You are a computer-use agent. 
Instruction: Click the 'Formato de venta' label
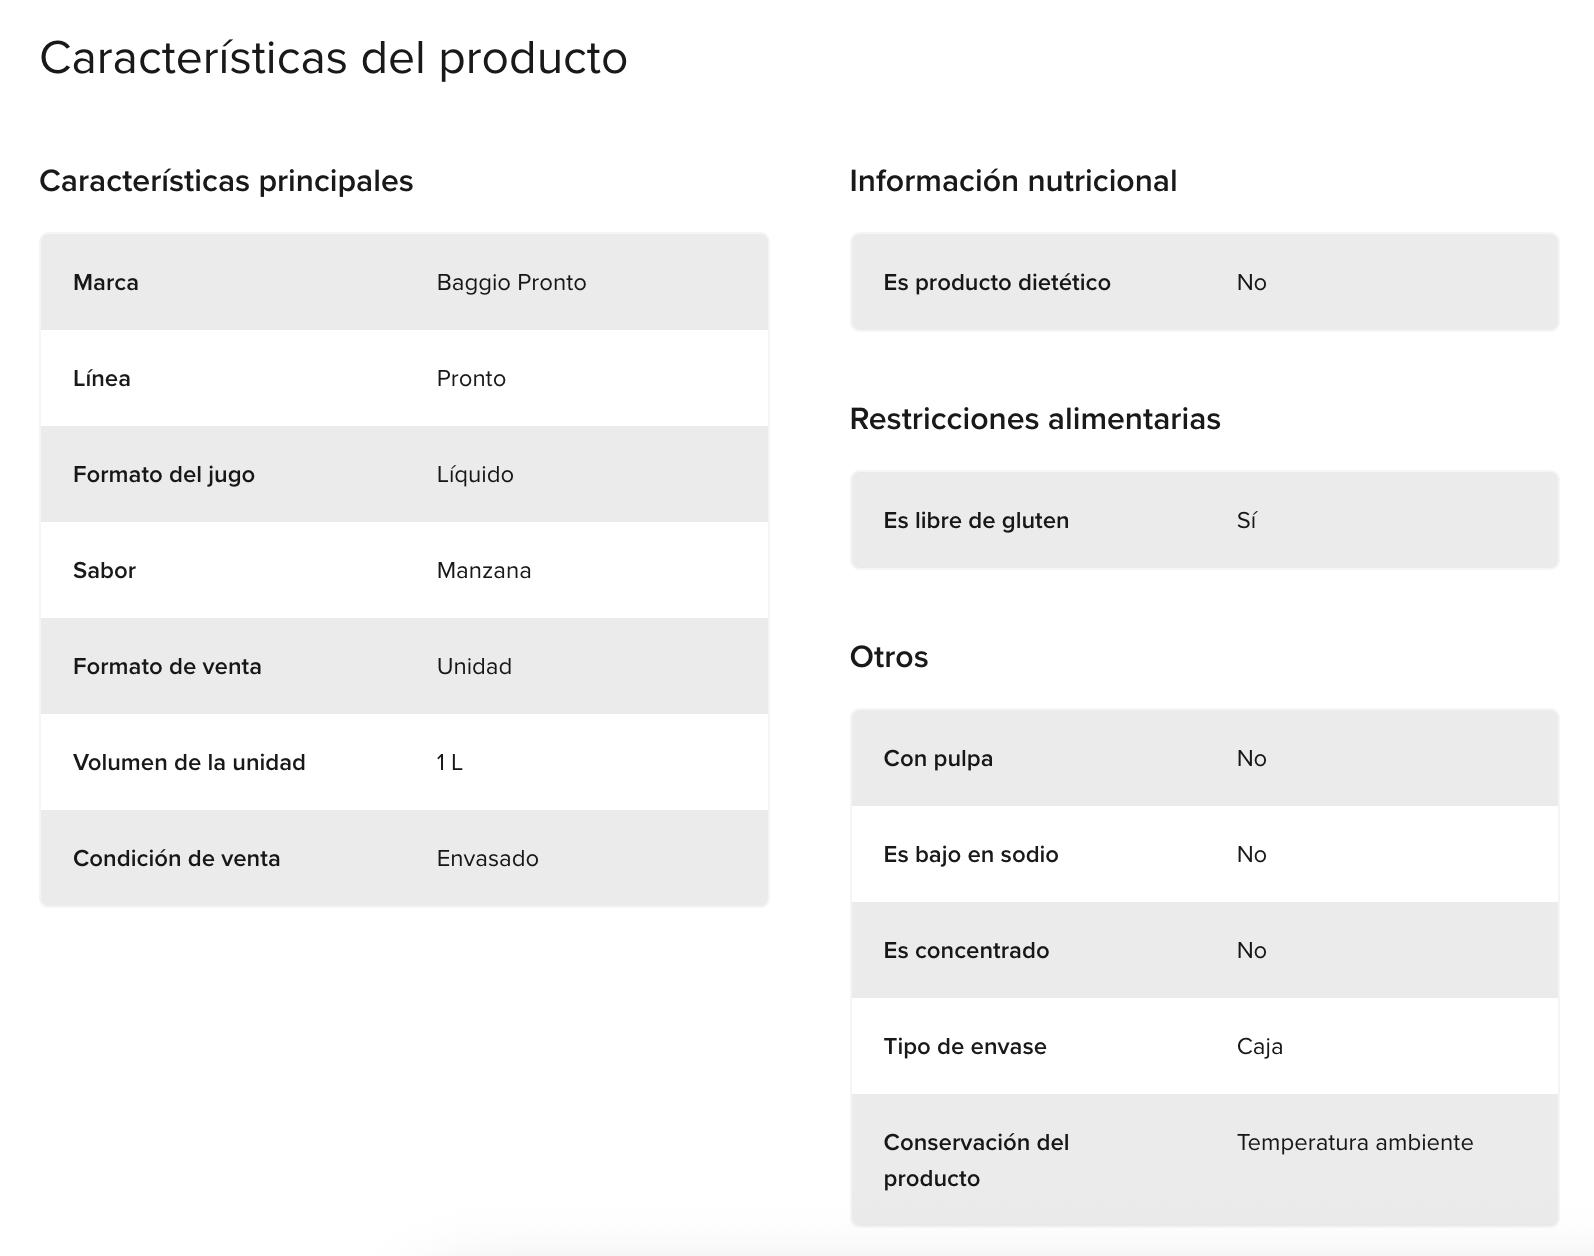coord(167,667)
